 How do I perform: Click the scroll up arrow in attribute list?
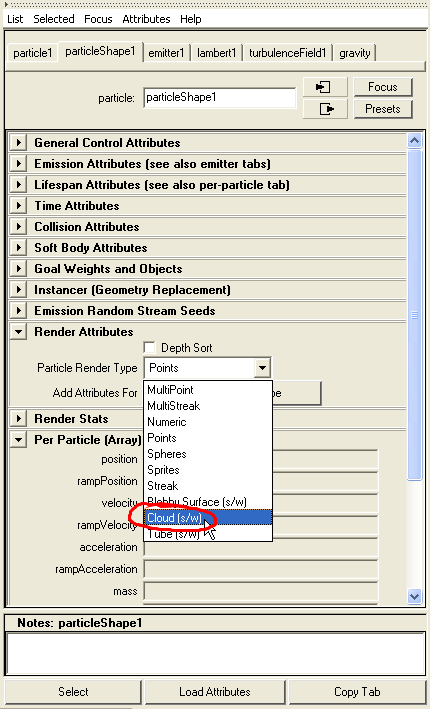tap(414, 141)
